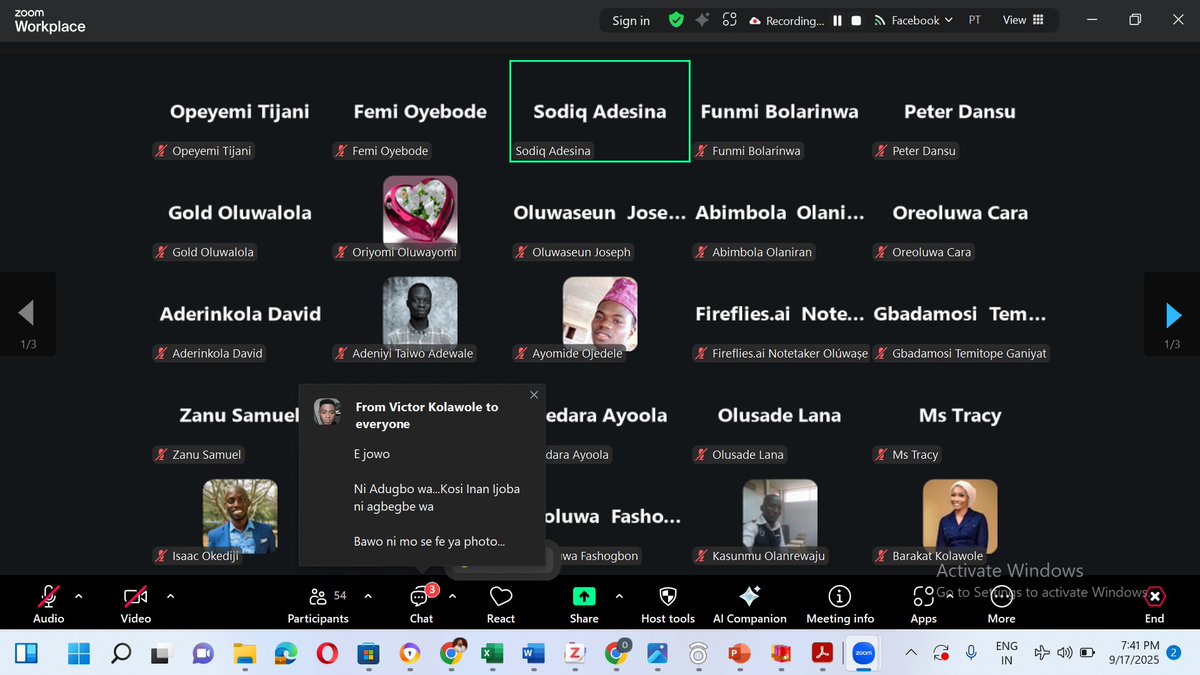Open the Chat panel
The image size is (1200, 675).
click(x=421, y=603)
